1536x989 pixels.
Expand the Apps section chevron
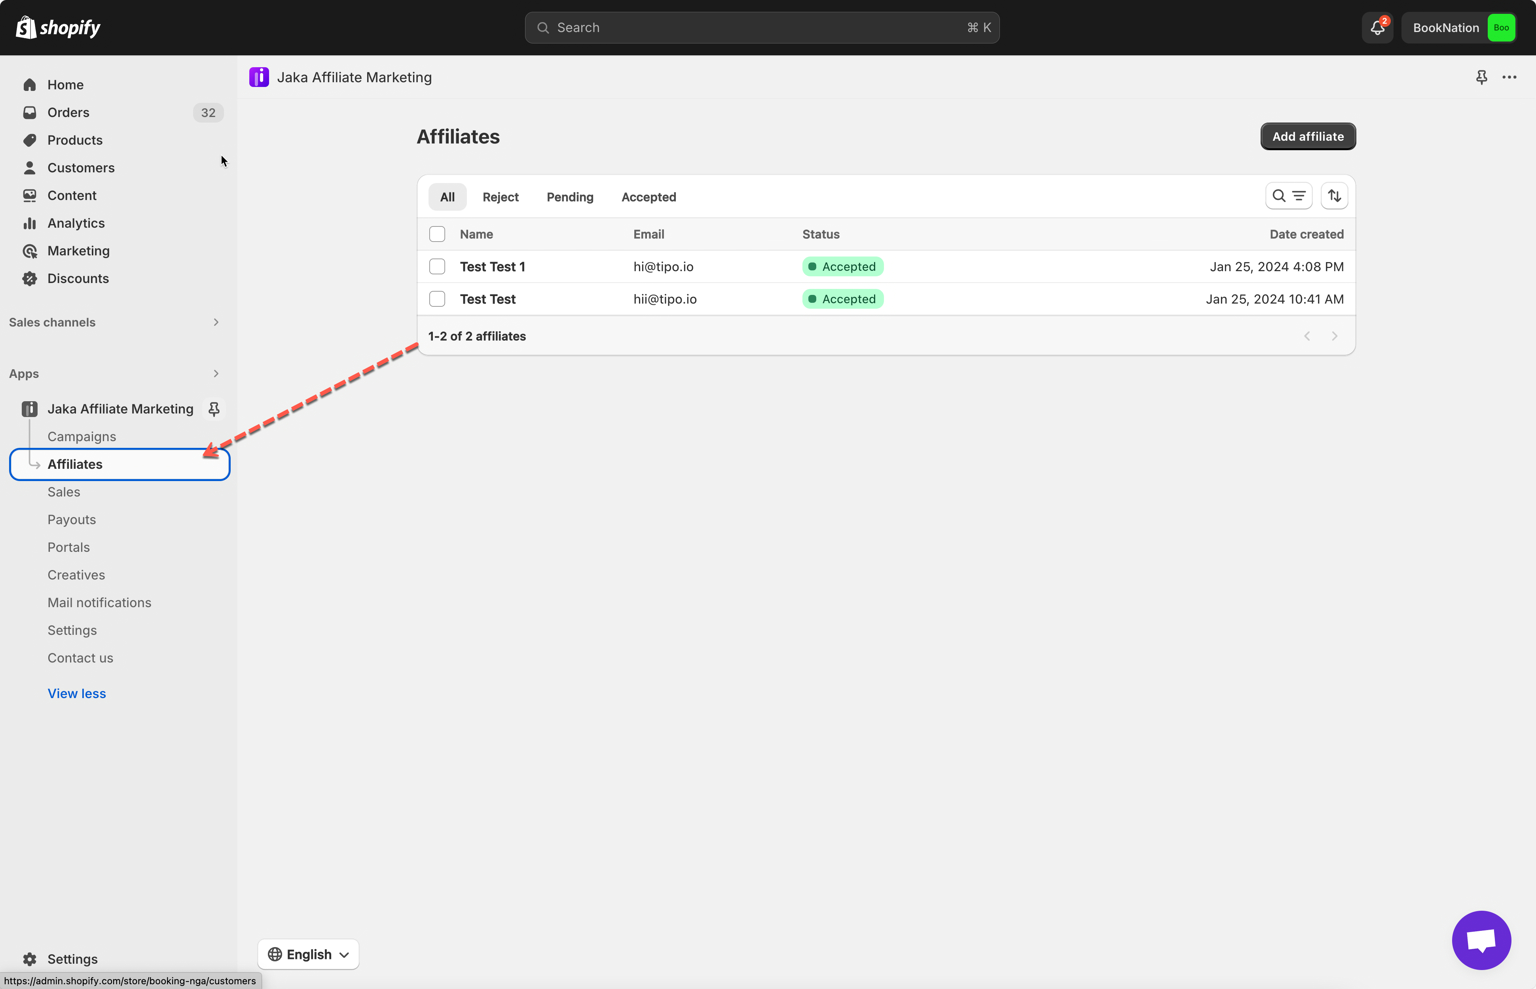[x=215, y=374]
